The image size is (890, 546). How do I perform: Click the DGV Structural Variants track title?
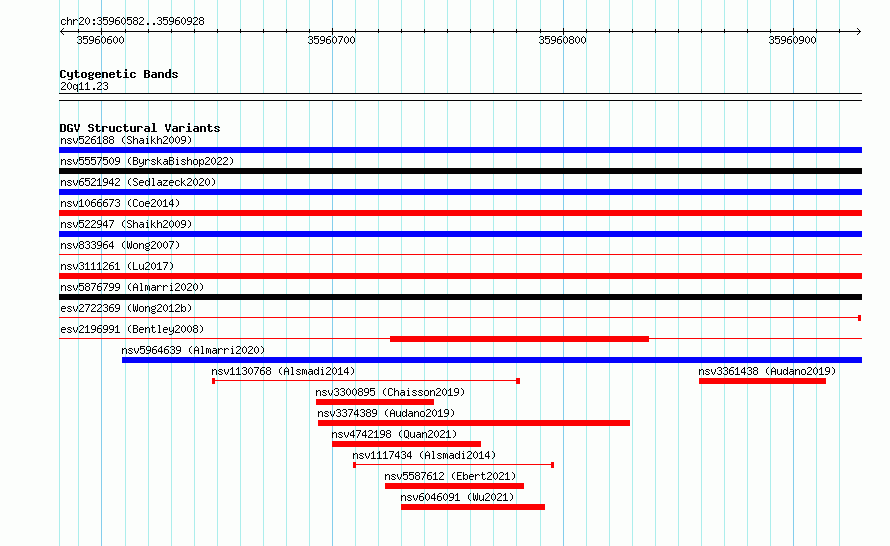click(x=140, y=128)
